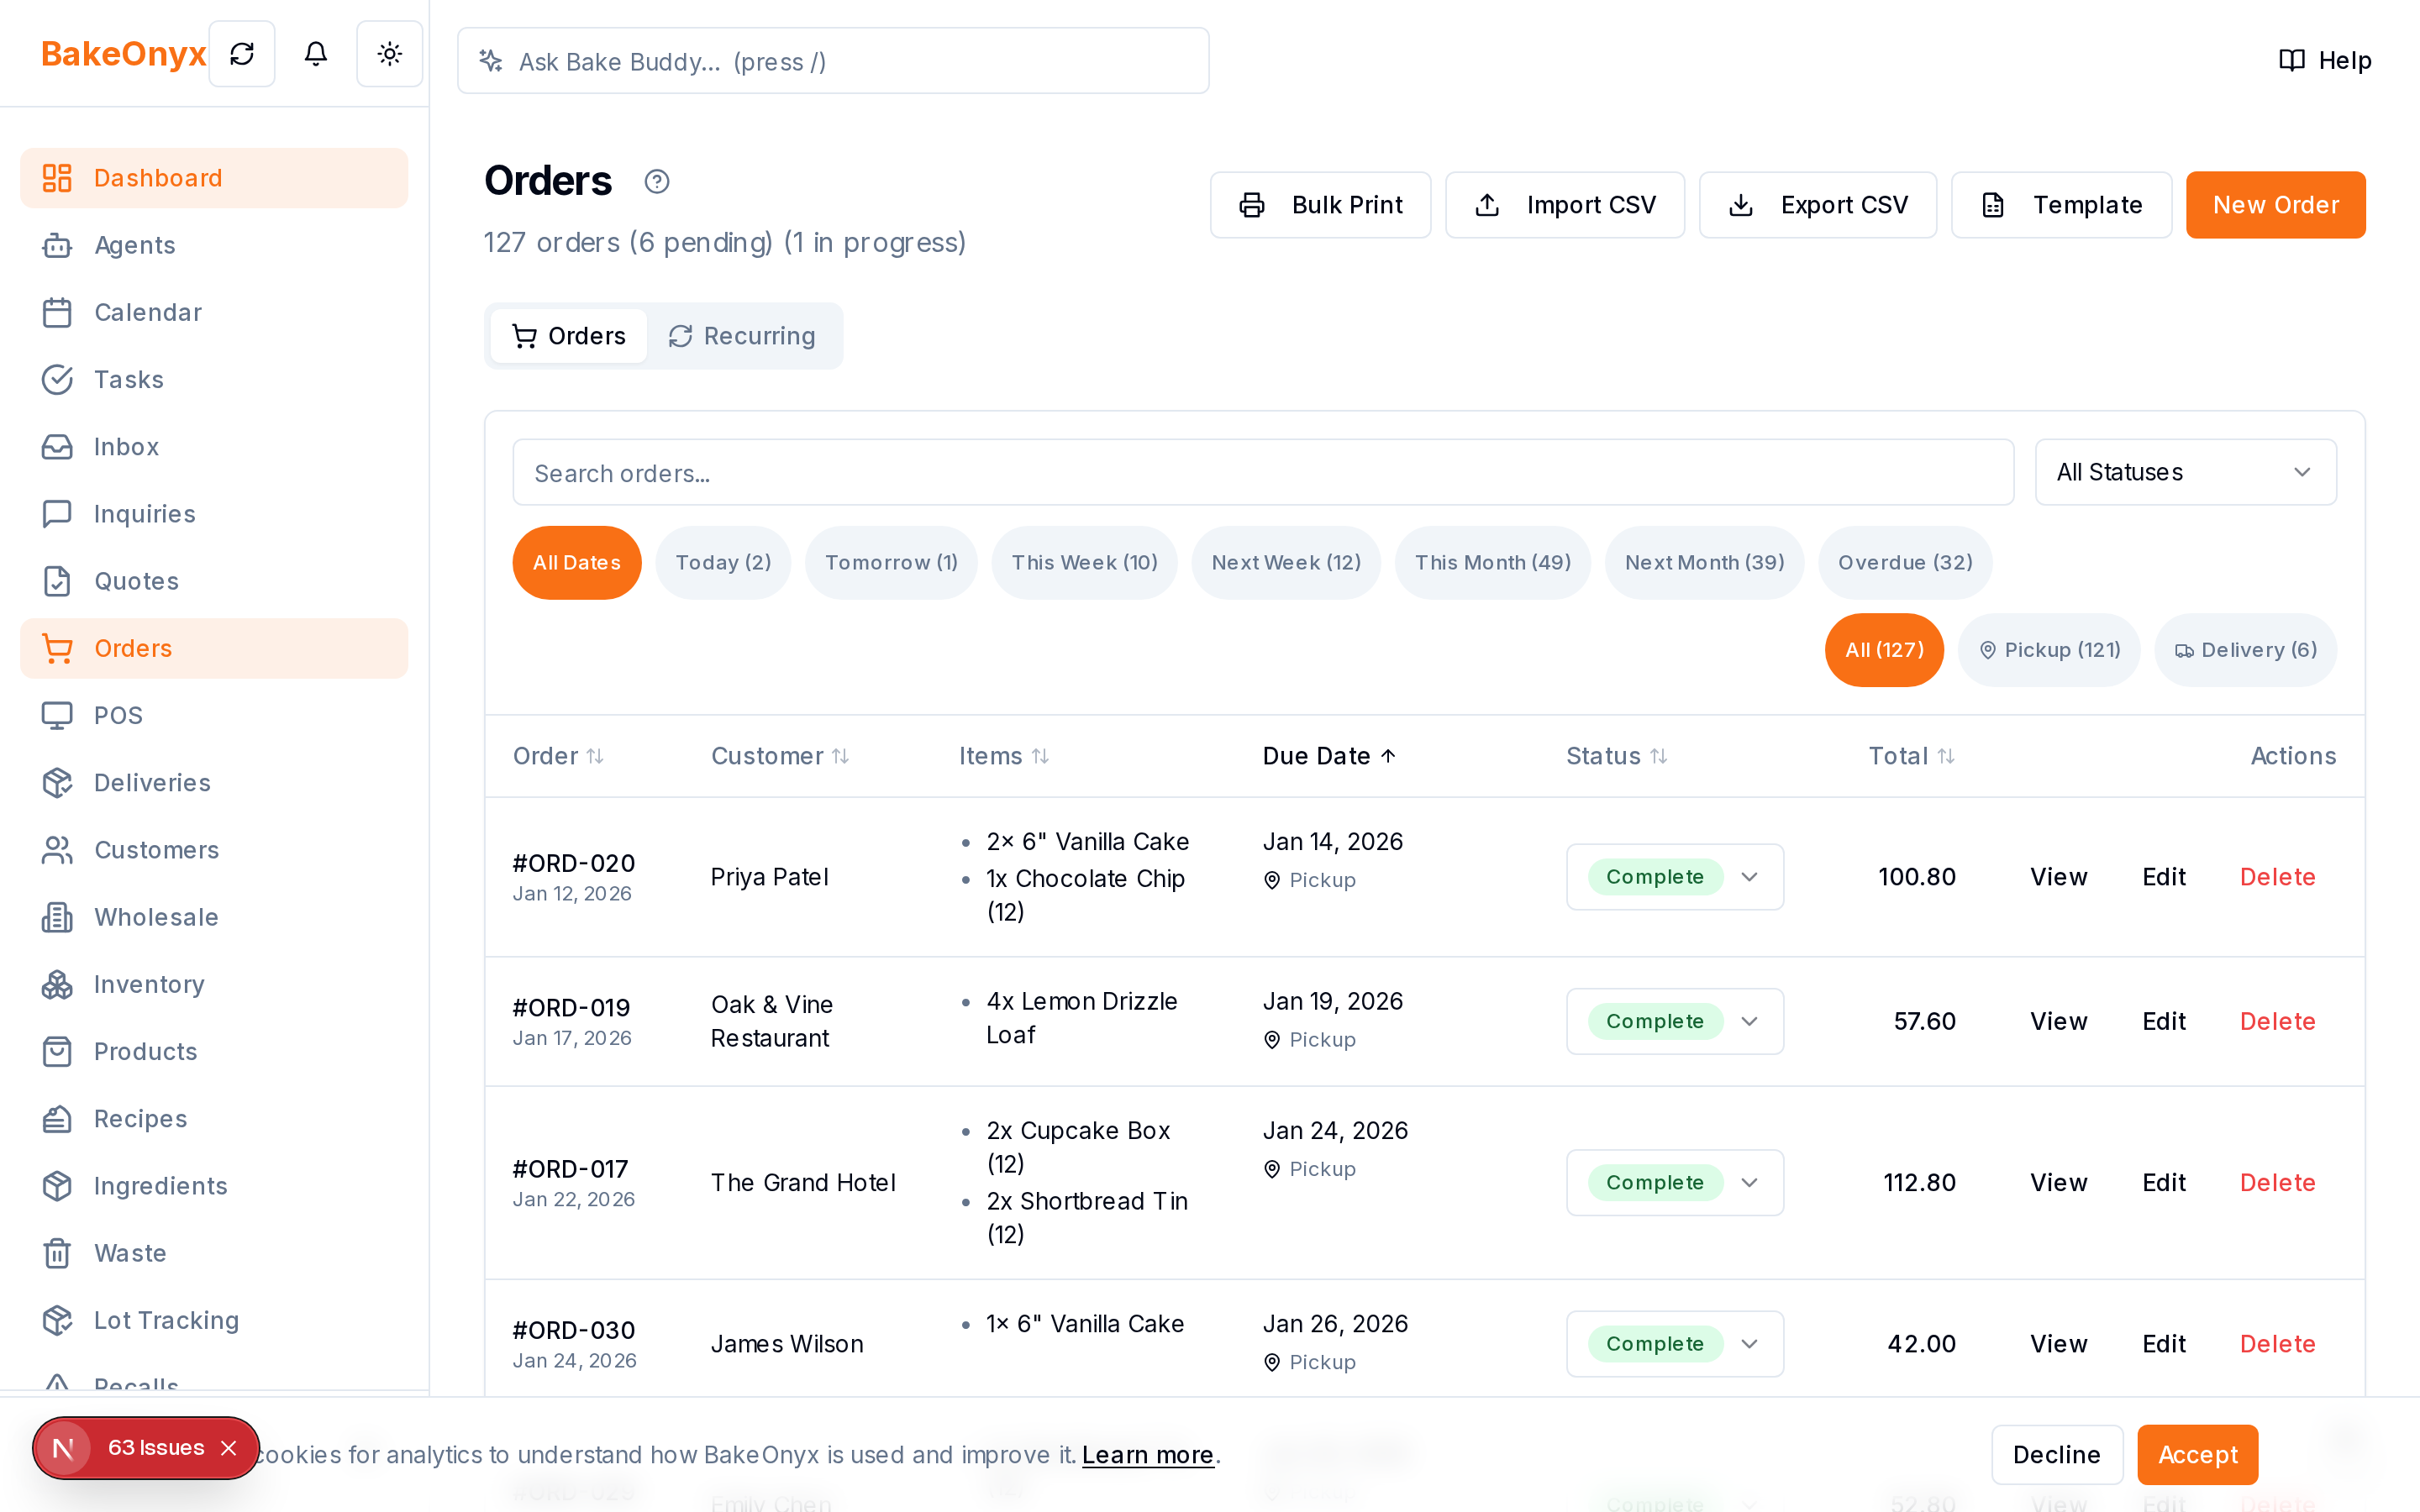Screen dimensions: 2420x1512
Task: Filter orders by This Week (10)
Action: 1084,562
